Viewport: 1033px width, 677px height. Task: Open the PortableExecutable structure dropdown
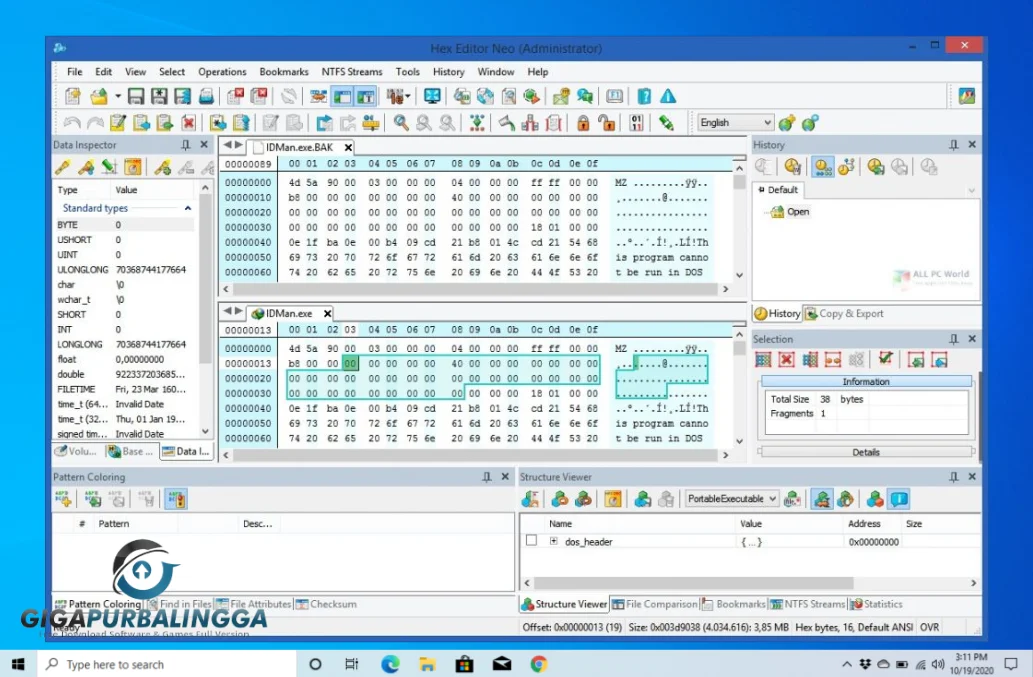coord(772,499)
